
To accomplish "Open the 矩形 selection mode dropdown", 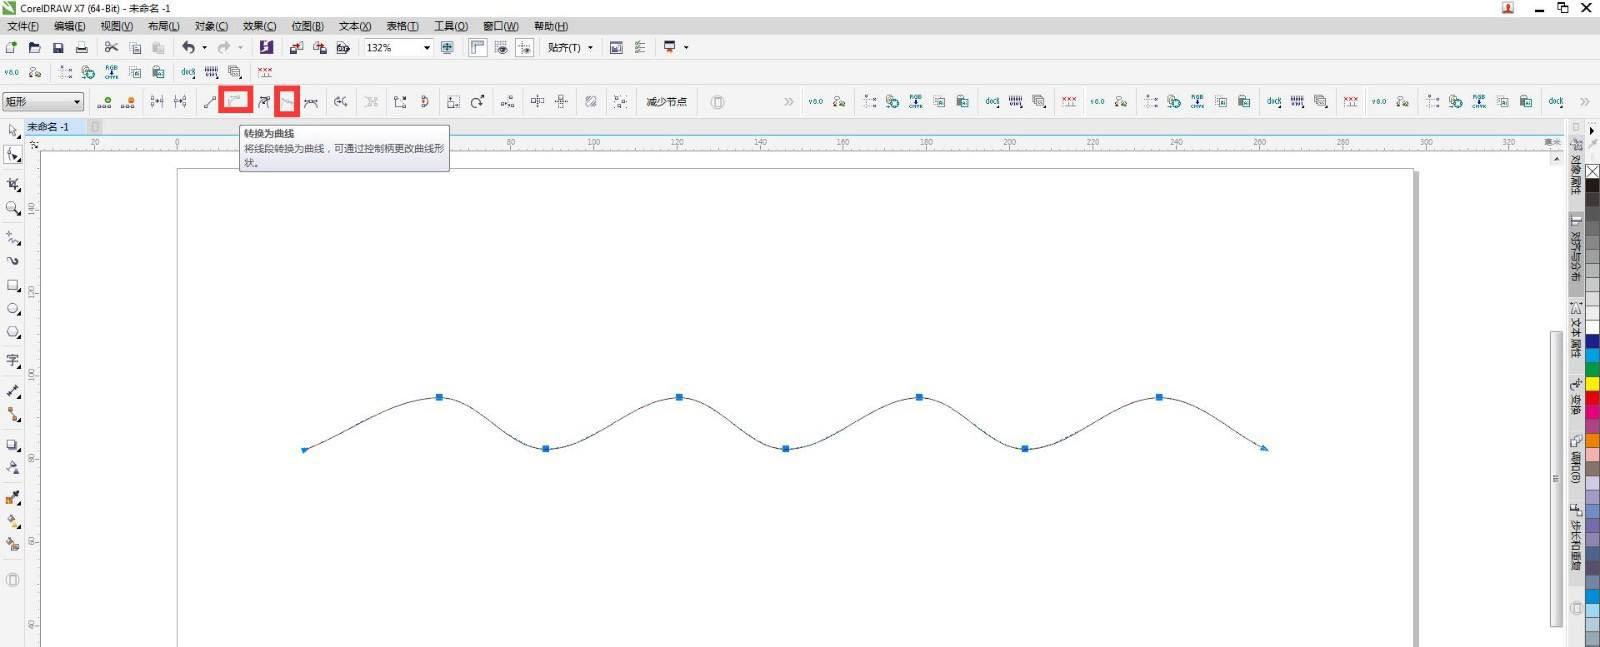I will click(42, 102).
